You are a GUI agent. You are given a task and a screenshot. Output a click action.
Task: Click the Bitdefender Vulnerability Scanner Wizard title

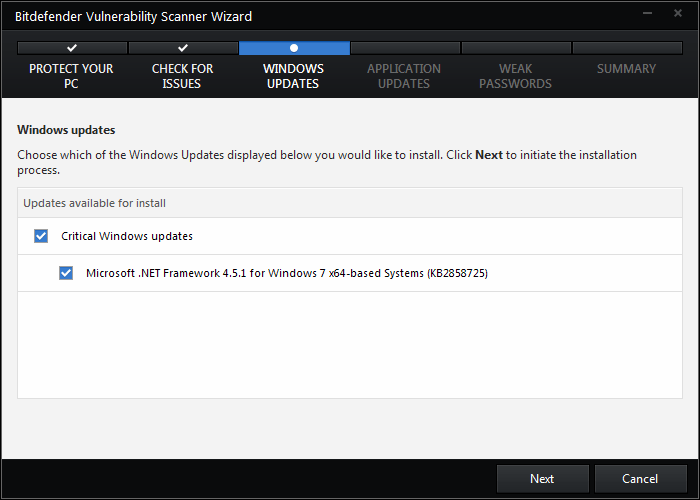pos(133,17)
